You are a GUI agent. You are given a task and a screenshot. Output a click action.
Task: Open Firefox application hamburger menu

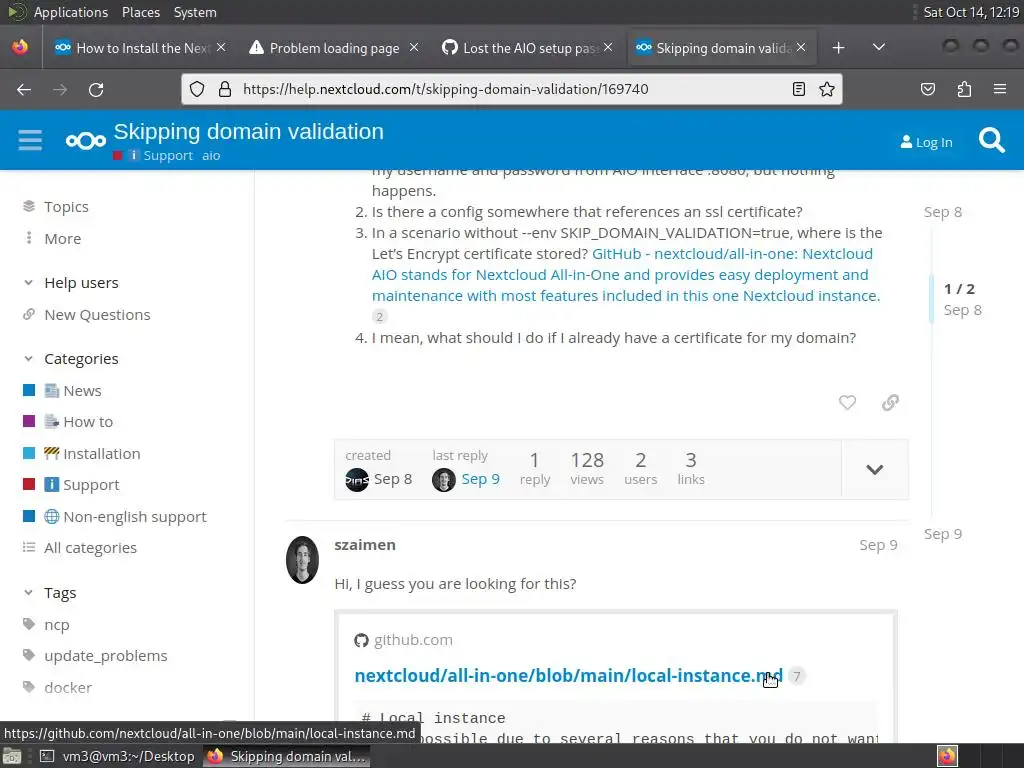point(999,89)
